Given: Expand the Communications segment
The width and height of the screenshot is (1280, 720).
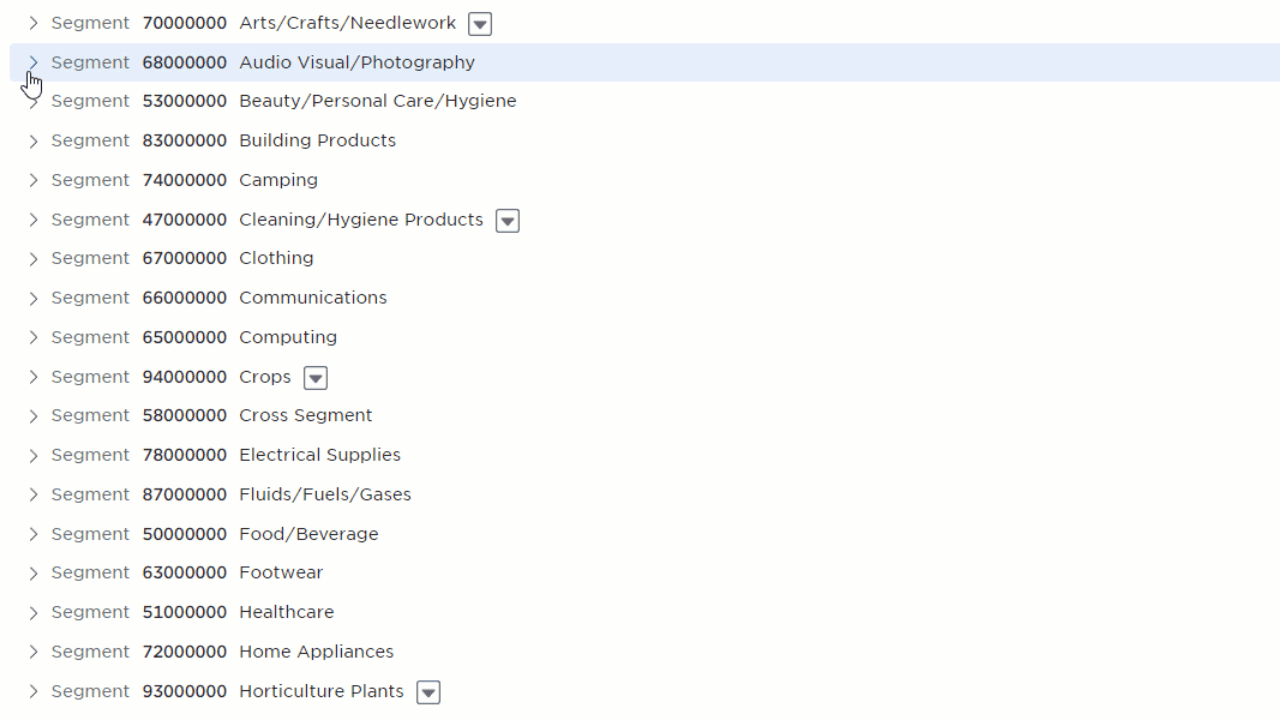Looking at the screenshot, I should coord(33,298).
